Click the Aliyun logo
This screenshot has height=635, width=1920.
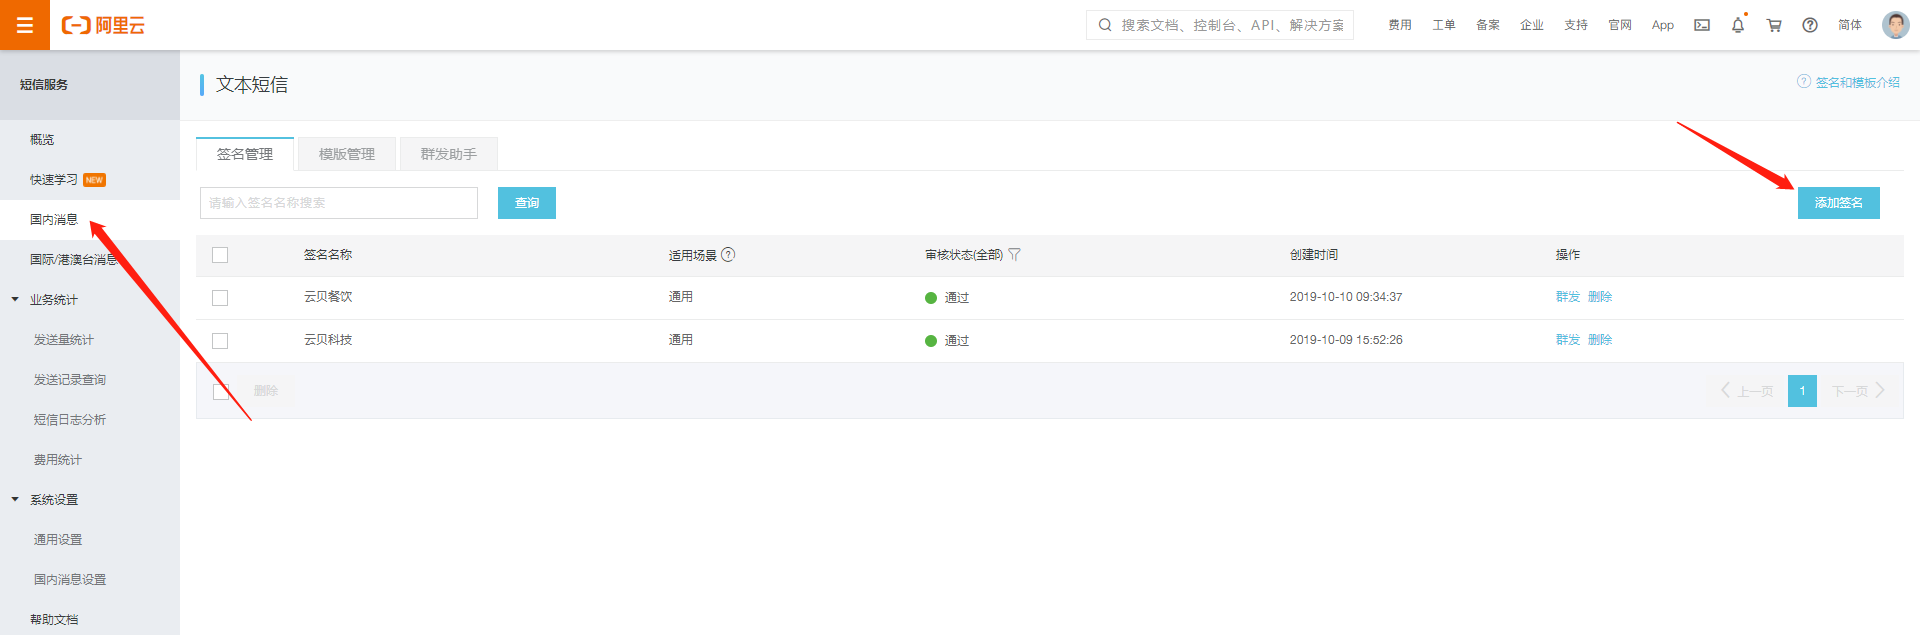[x=103, y=25]
